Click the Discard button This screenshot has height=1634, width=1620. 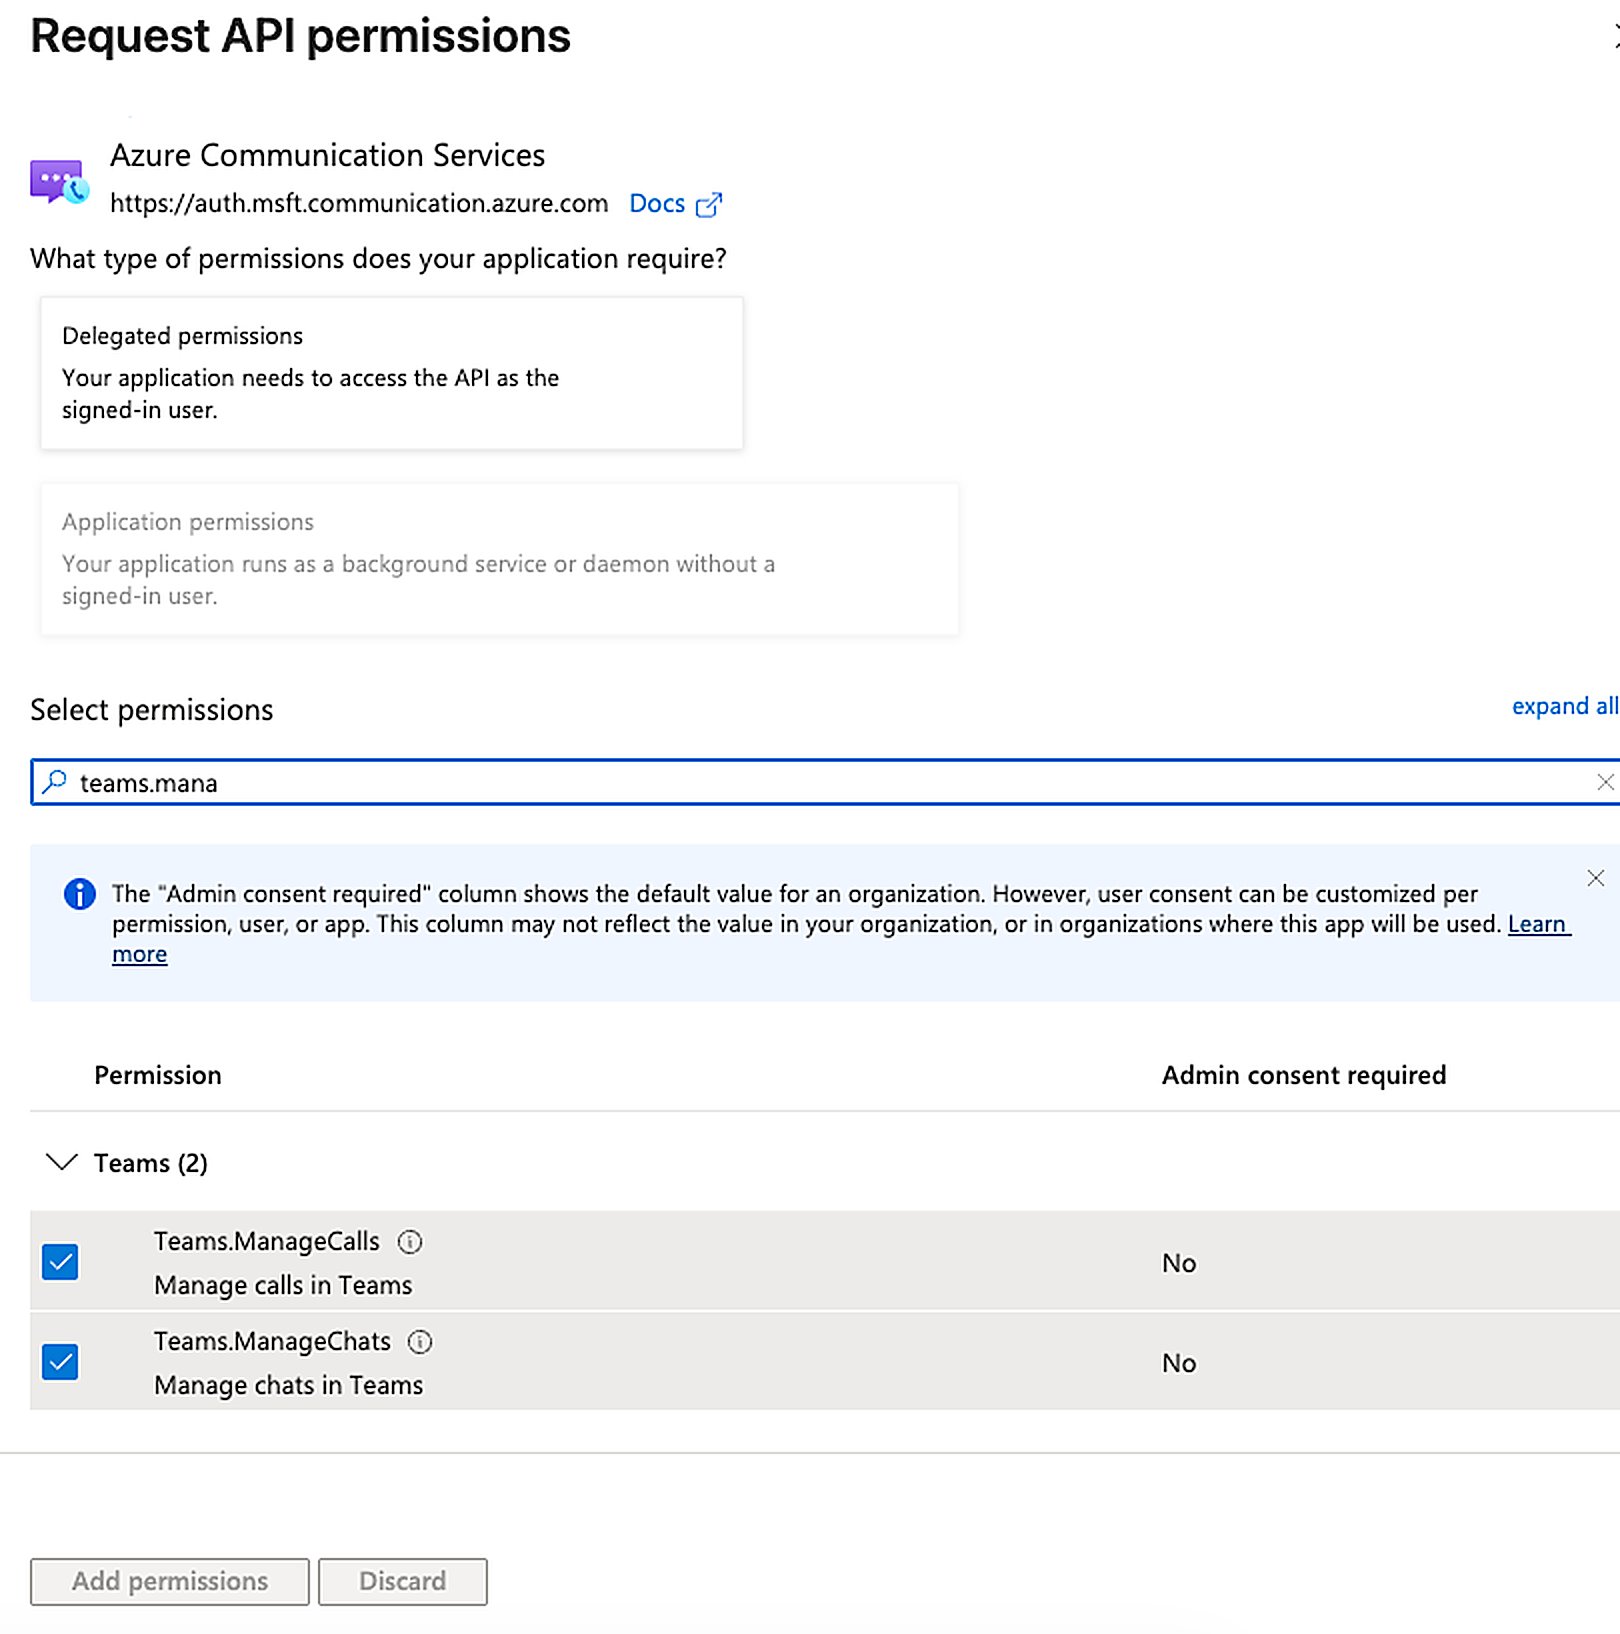click(x=403, y=1581)
